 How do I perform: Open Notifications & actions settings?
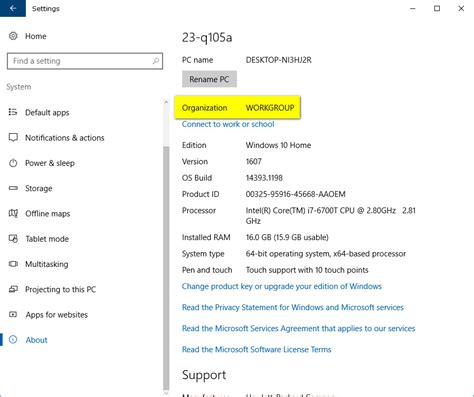pos(65,138)
